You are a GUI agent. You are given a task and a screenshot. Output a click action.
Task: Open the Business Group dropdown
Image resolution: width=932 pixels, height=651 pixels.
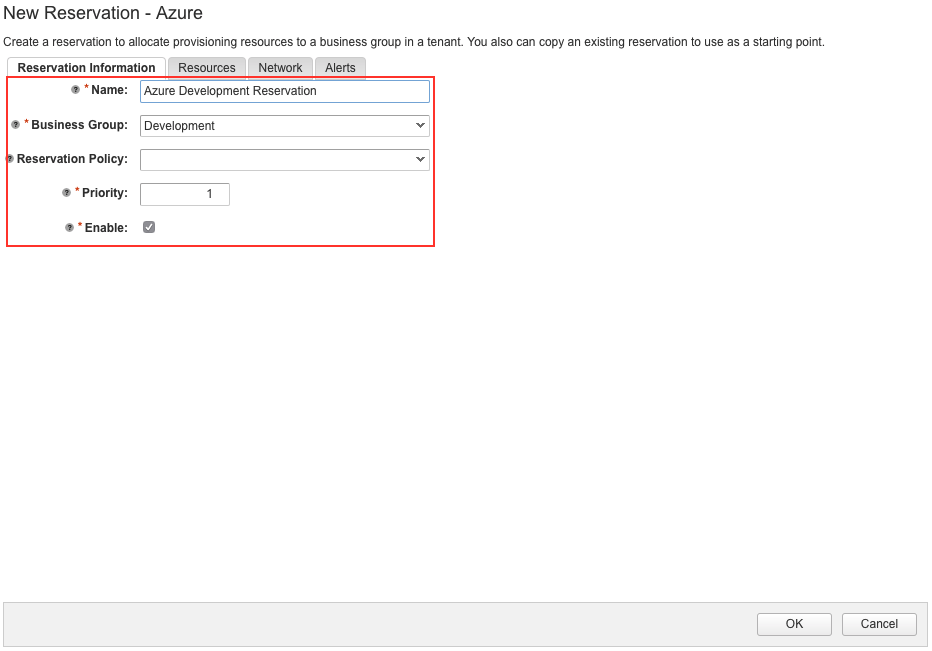click(x=285, y=125)
